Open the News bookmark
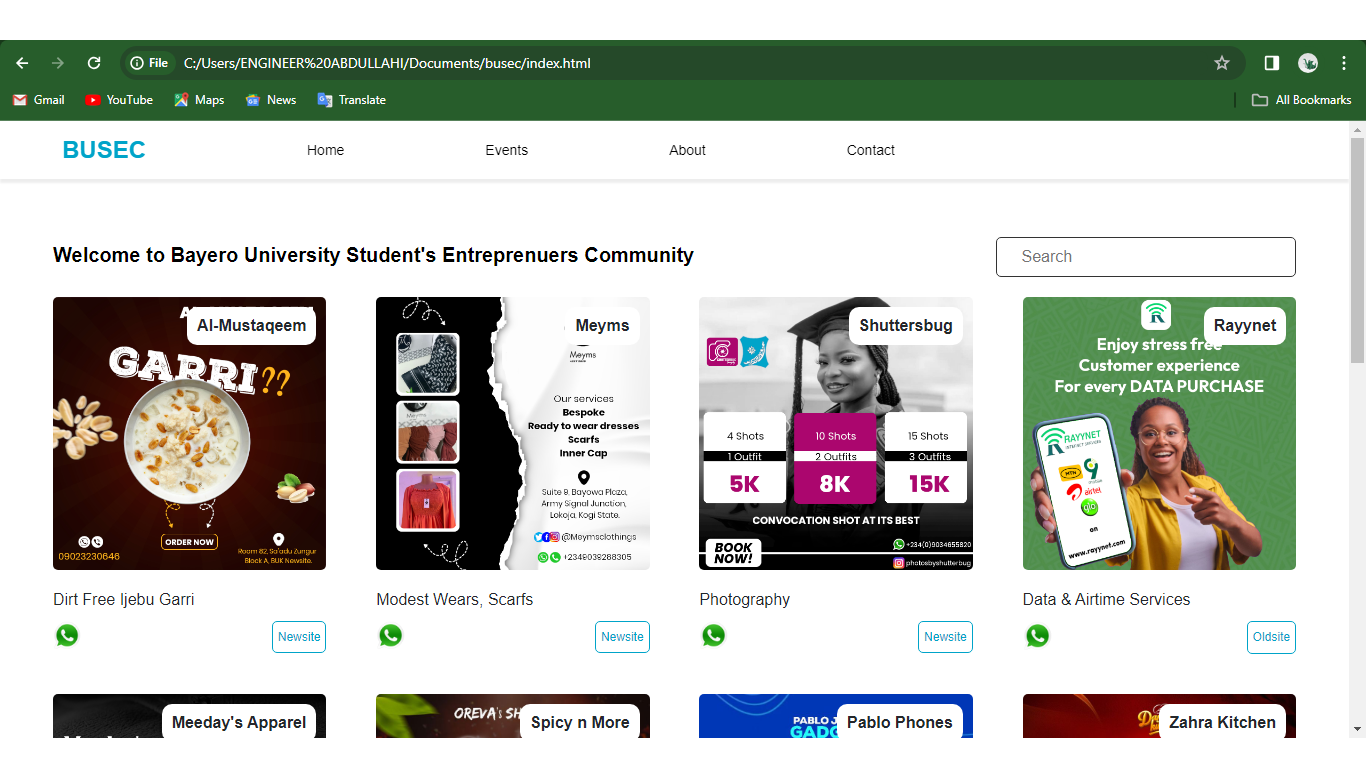Image resolution: width=1366 pixels, height=768 pixels. click(x=271, y=100)
